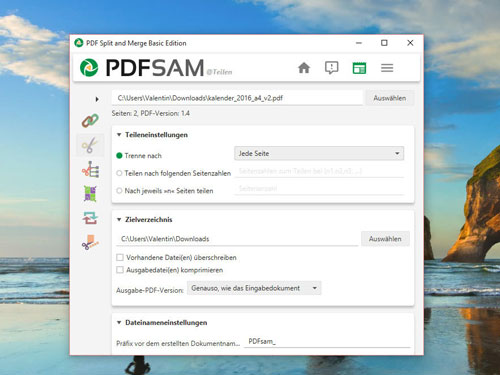
Task: Collapse the Dateinameneinstellungen section
Action: 119,323
